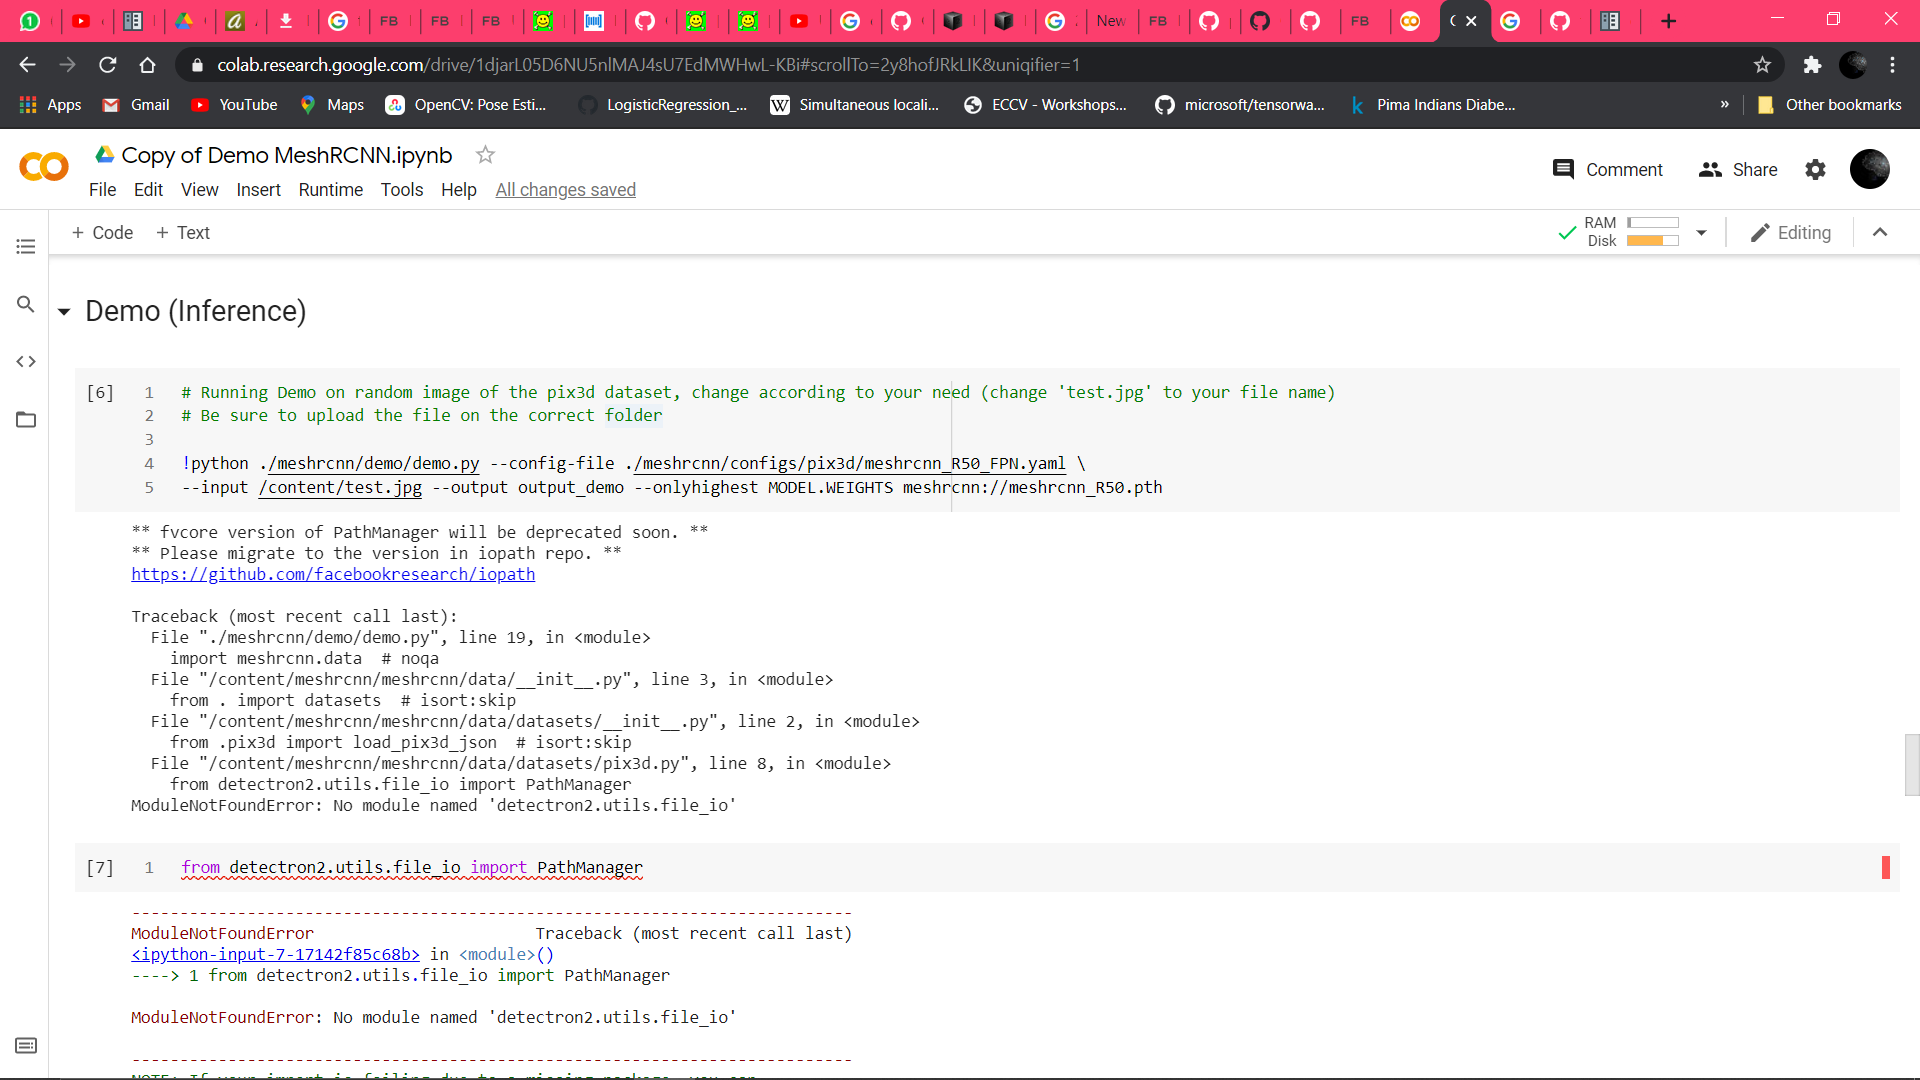Screen dimensions: 1920x1080
Task: Bookmark the page via the address bar star
Action: [1762, 64]
